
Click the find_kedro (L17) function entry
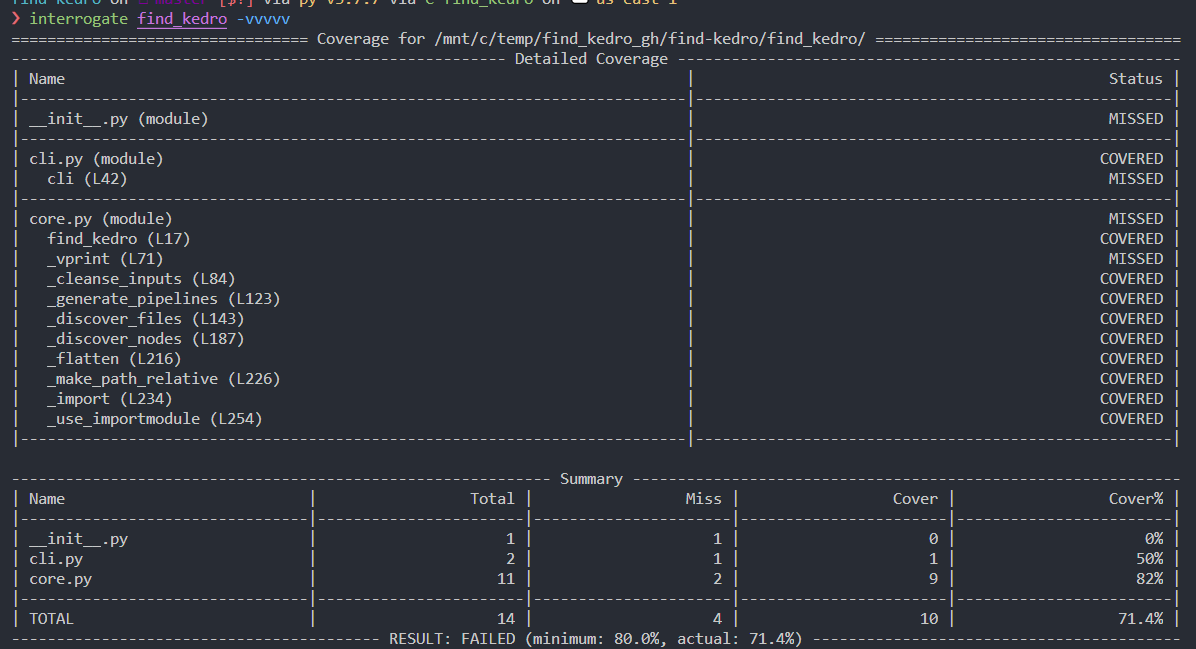click(x=118, y=239)
